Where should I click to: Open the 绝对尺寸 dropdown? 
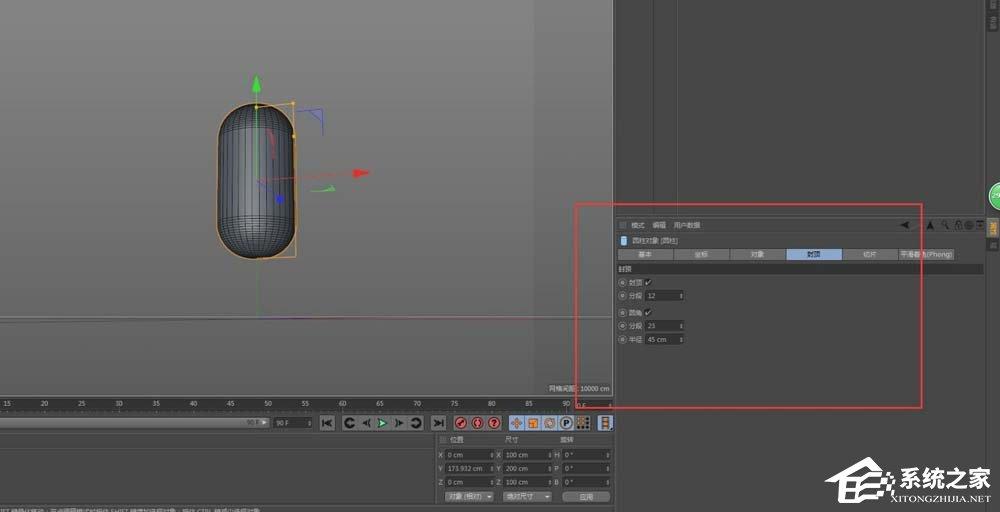click(x=527, y=497)
